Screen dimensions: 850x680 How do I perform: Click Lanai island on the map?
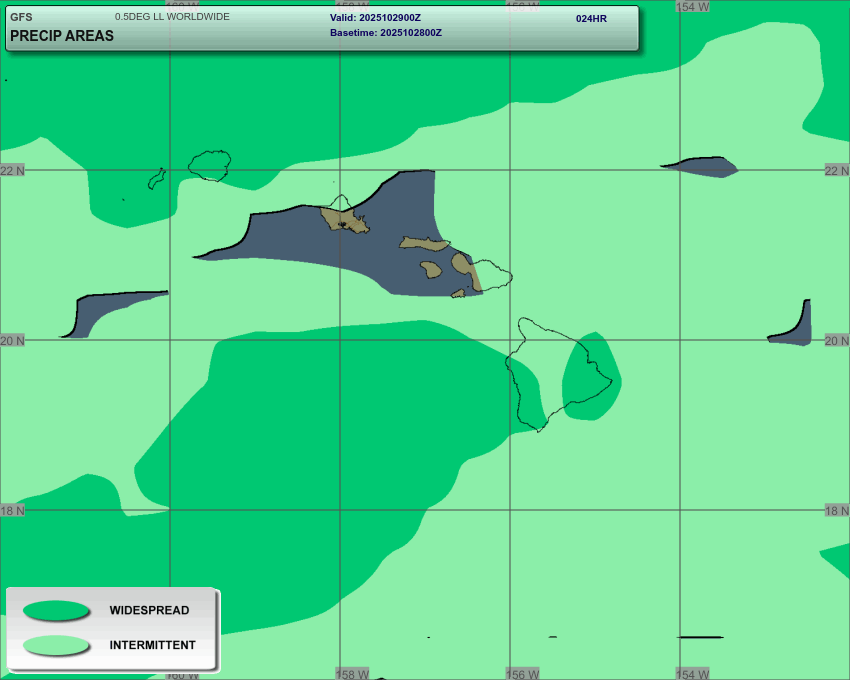(431, 269)
